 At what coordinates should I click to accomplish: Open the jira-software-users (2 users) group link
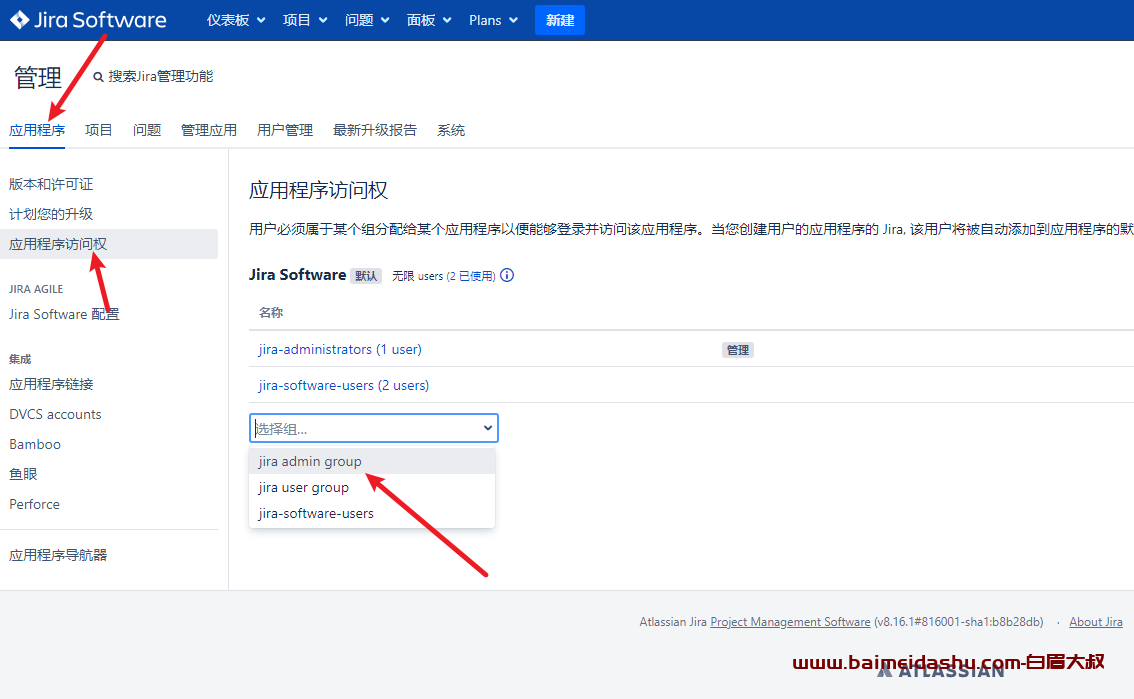(344, 385)
